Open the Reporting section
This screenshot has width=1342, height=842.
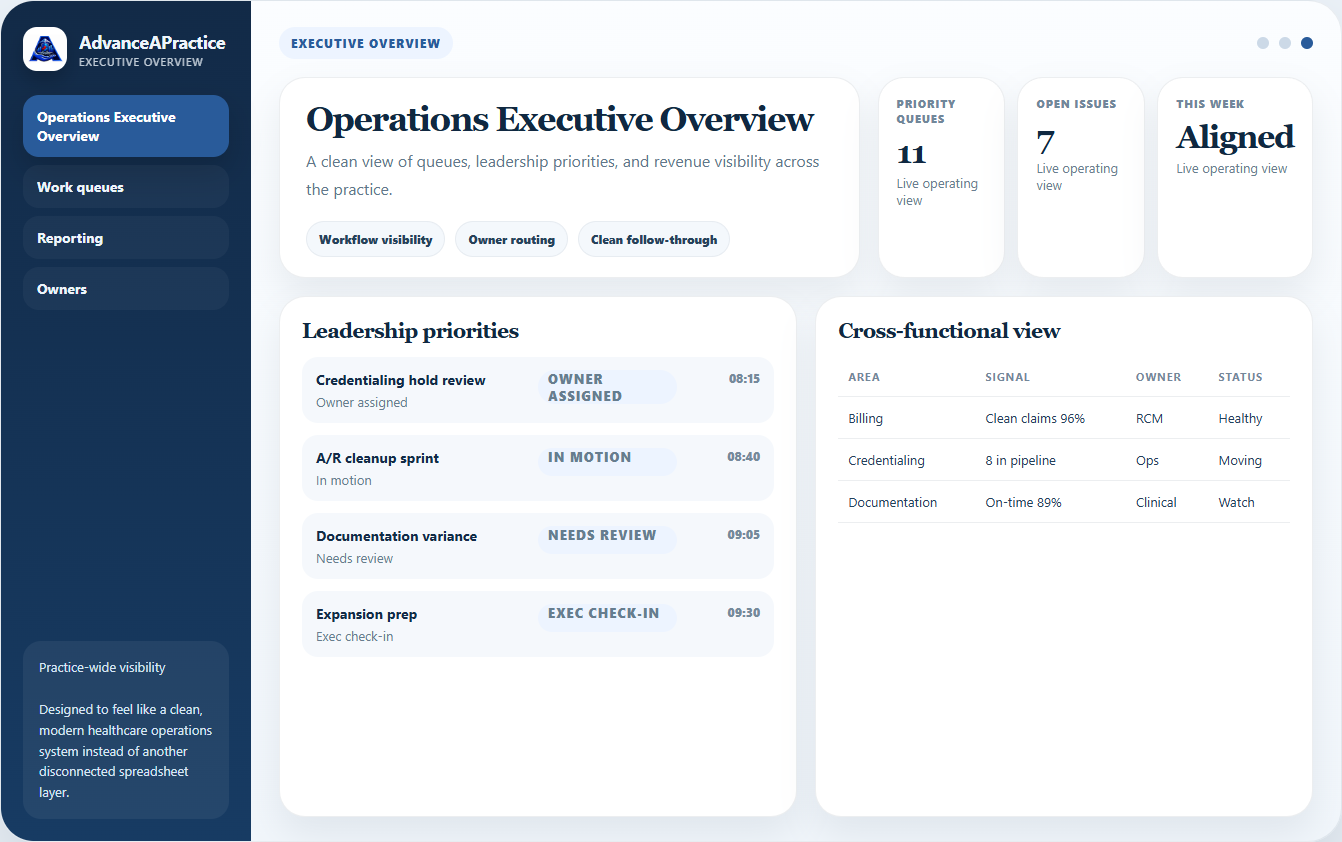coord(125,237)
